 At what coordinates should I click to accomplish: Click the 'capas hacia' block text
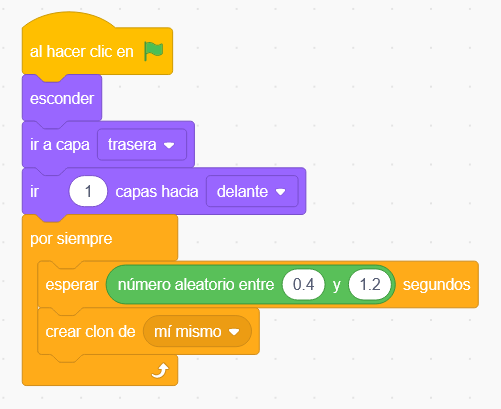[x=157, y=192]
